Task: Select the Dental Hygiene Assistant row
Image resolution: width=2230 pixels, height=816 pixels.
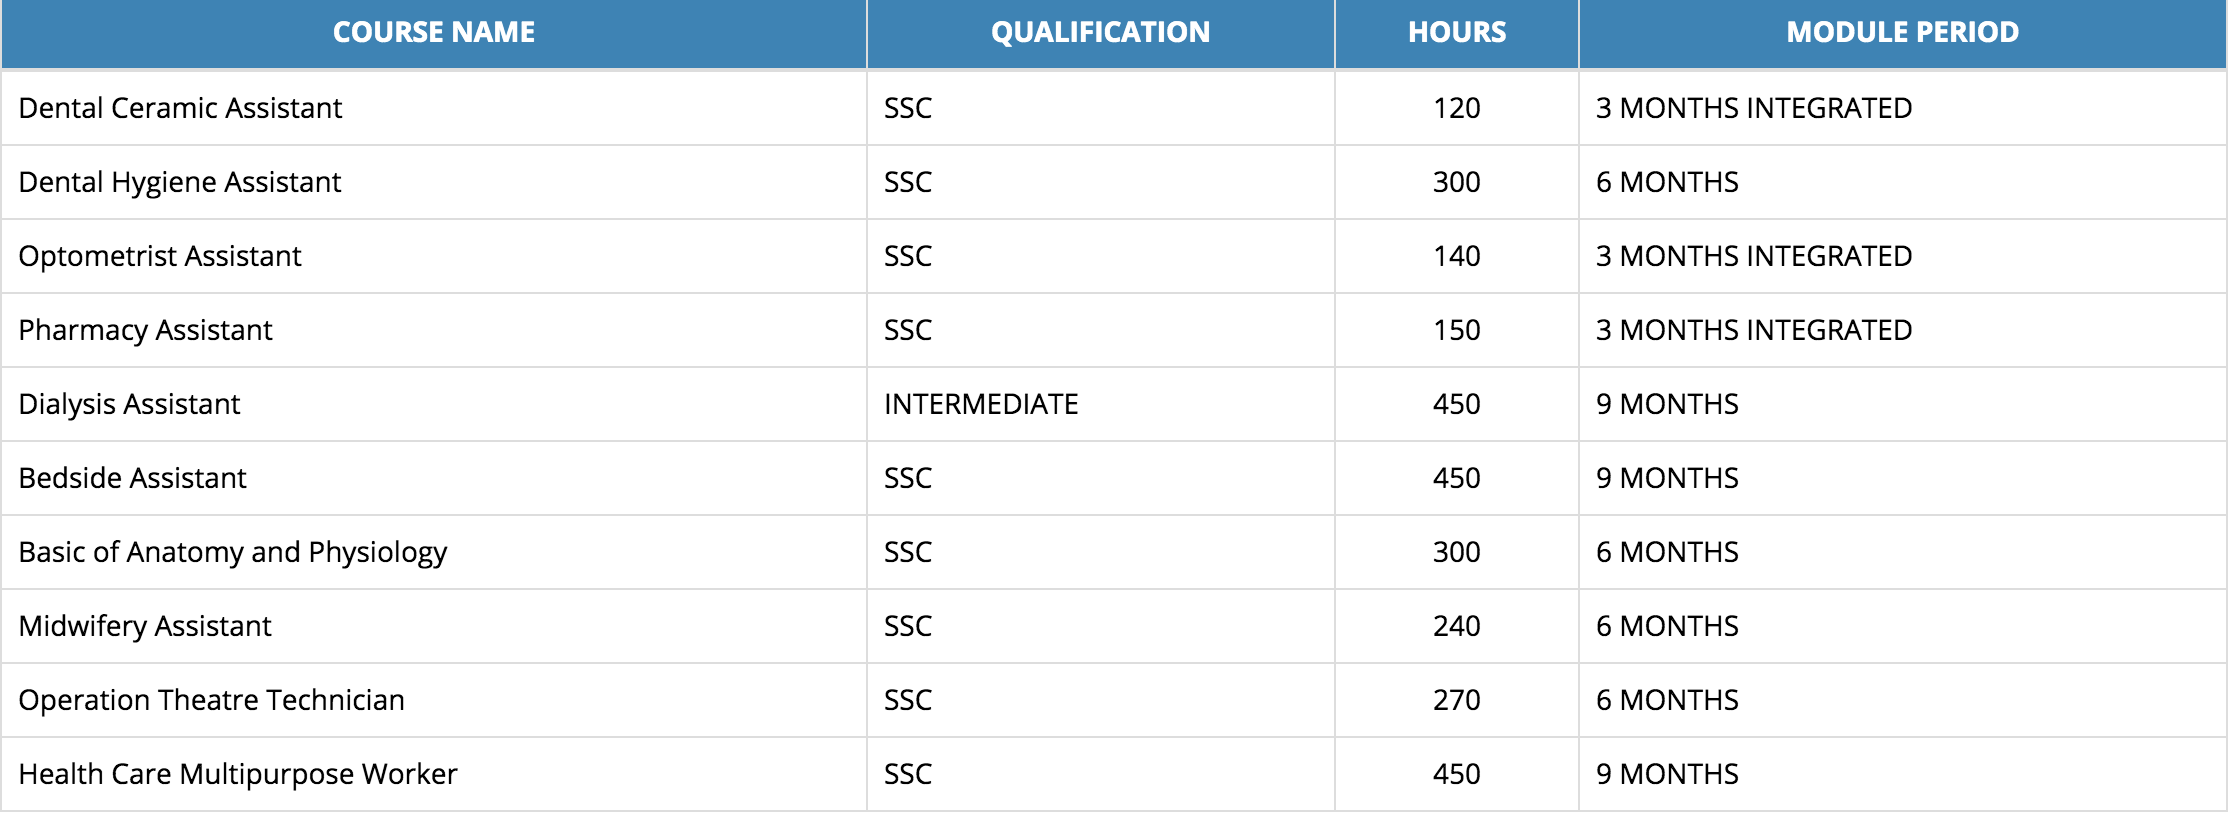Action: click(180, 182)
